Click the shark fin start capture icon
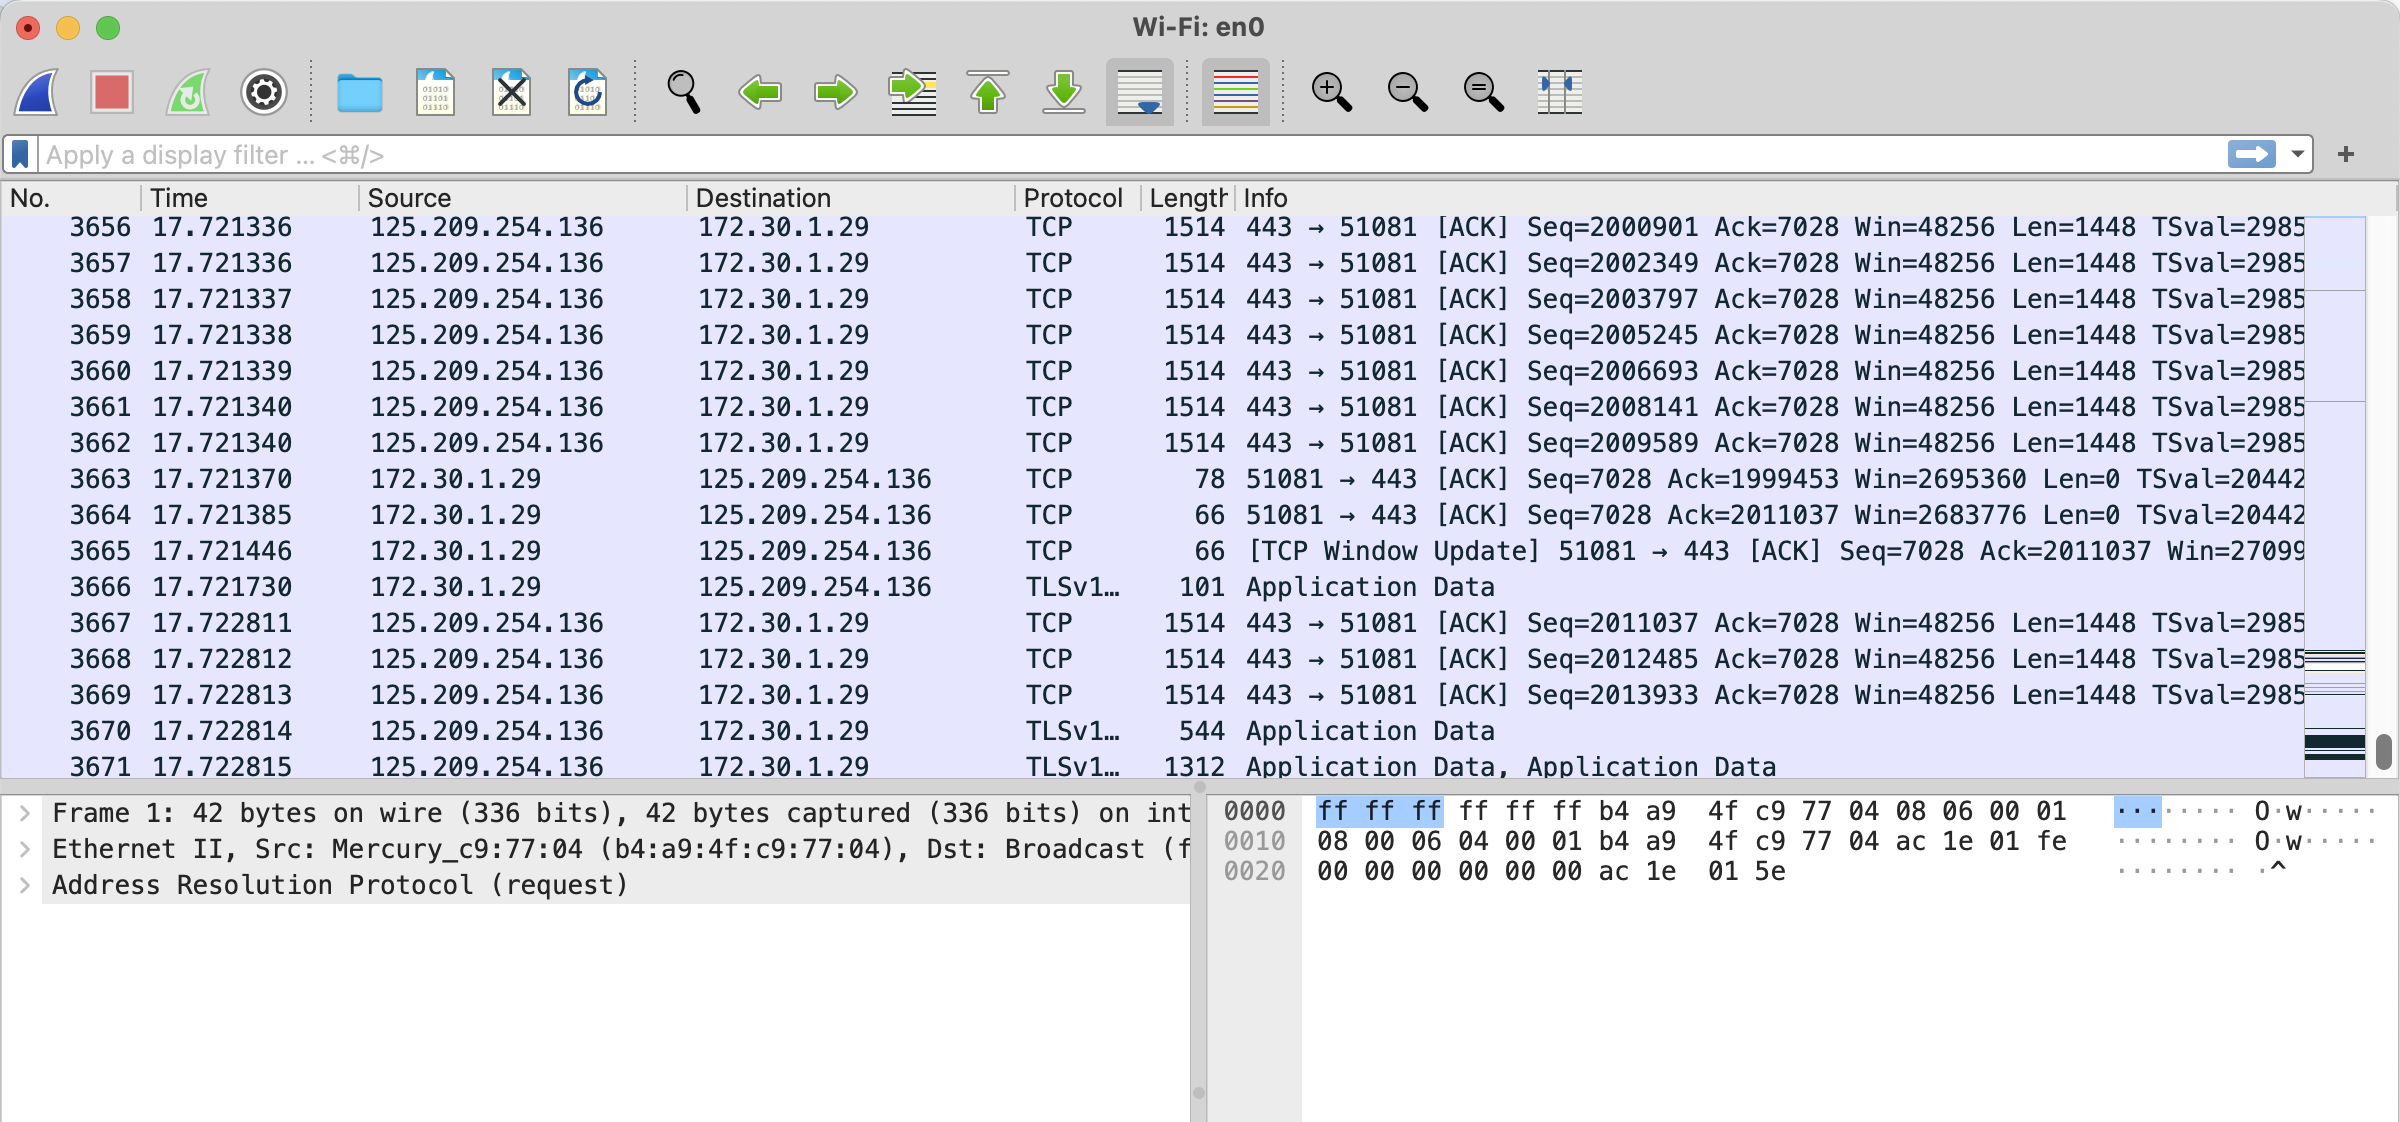Viewport: 2400px width, 1122px height. pyautogui.click(x=37, y=93)
